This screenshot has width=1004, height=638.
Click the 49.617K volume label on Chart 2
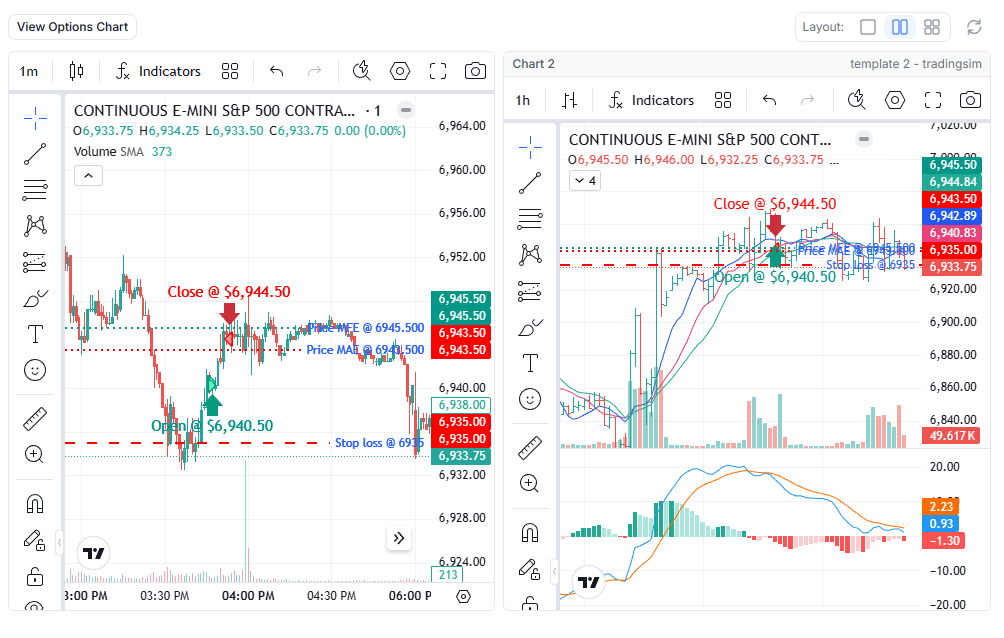[951, 436]
